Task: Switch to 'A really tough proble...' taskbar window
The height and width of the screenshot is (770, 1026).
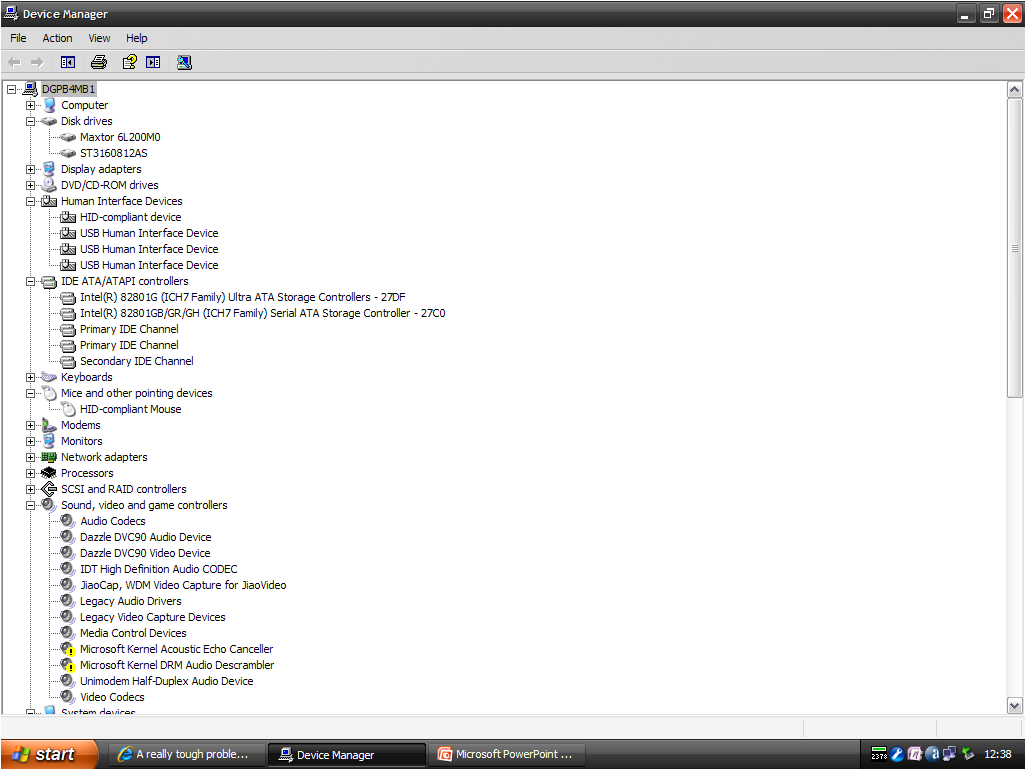Action: (x=186, y=754)
